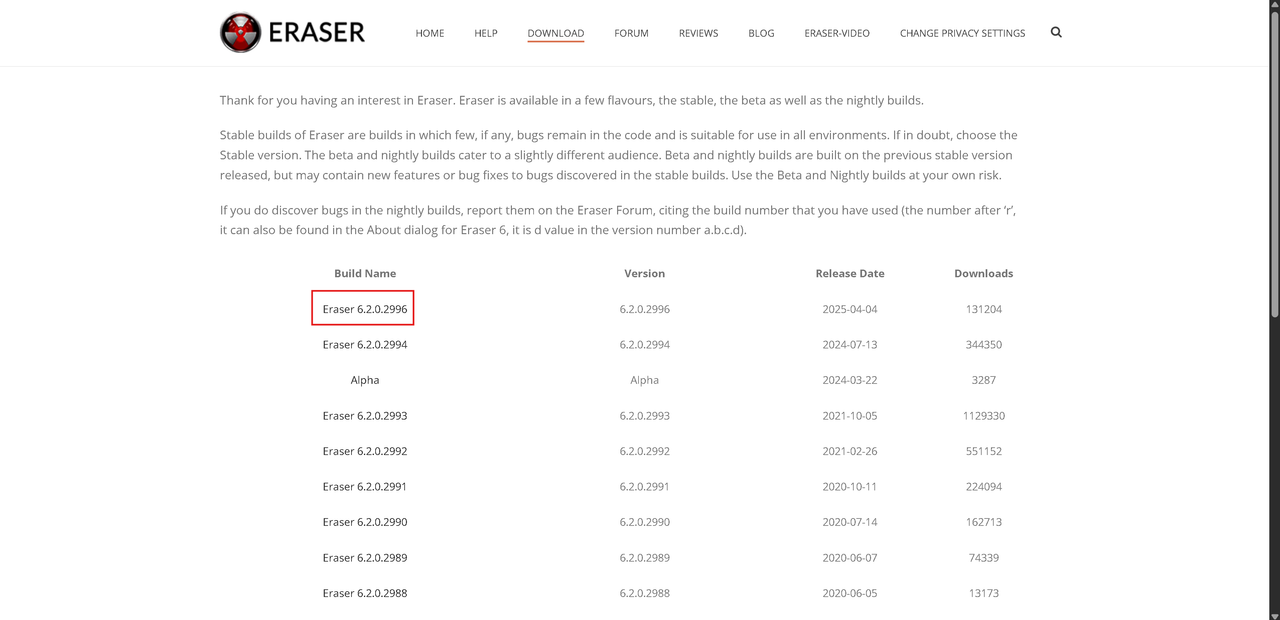Open the BLOG menu item
Screen dimensions: 1280x620
click(x=761, y=33)
